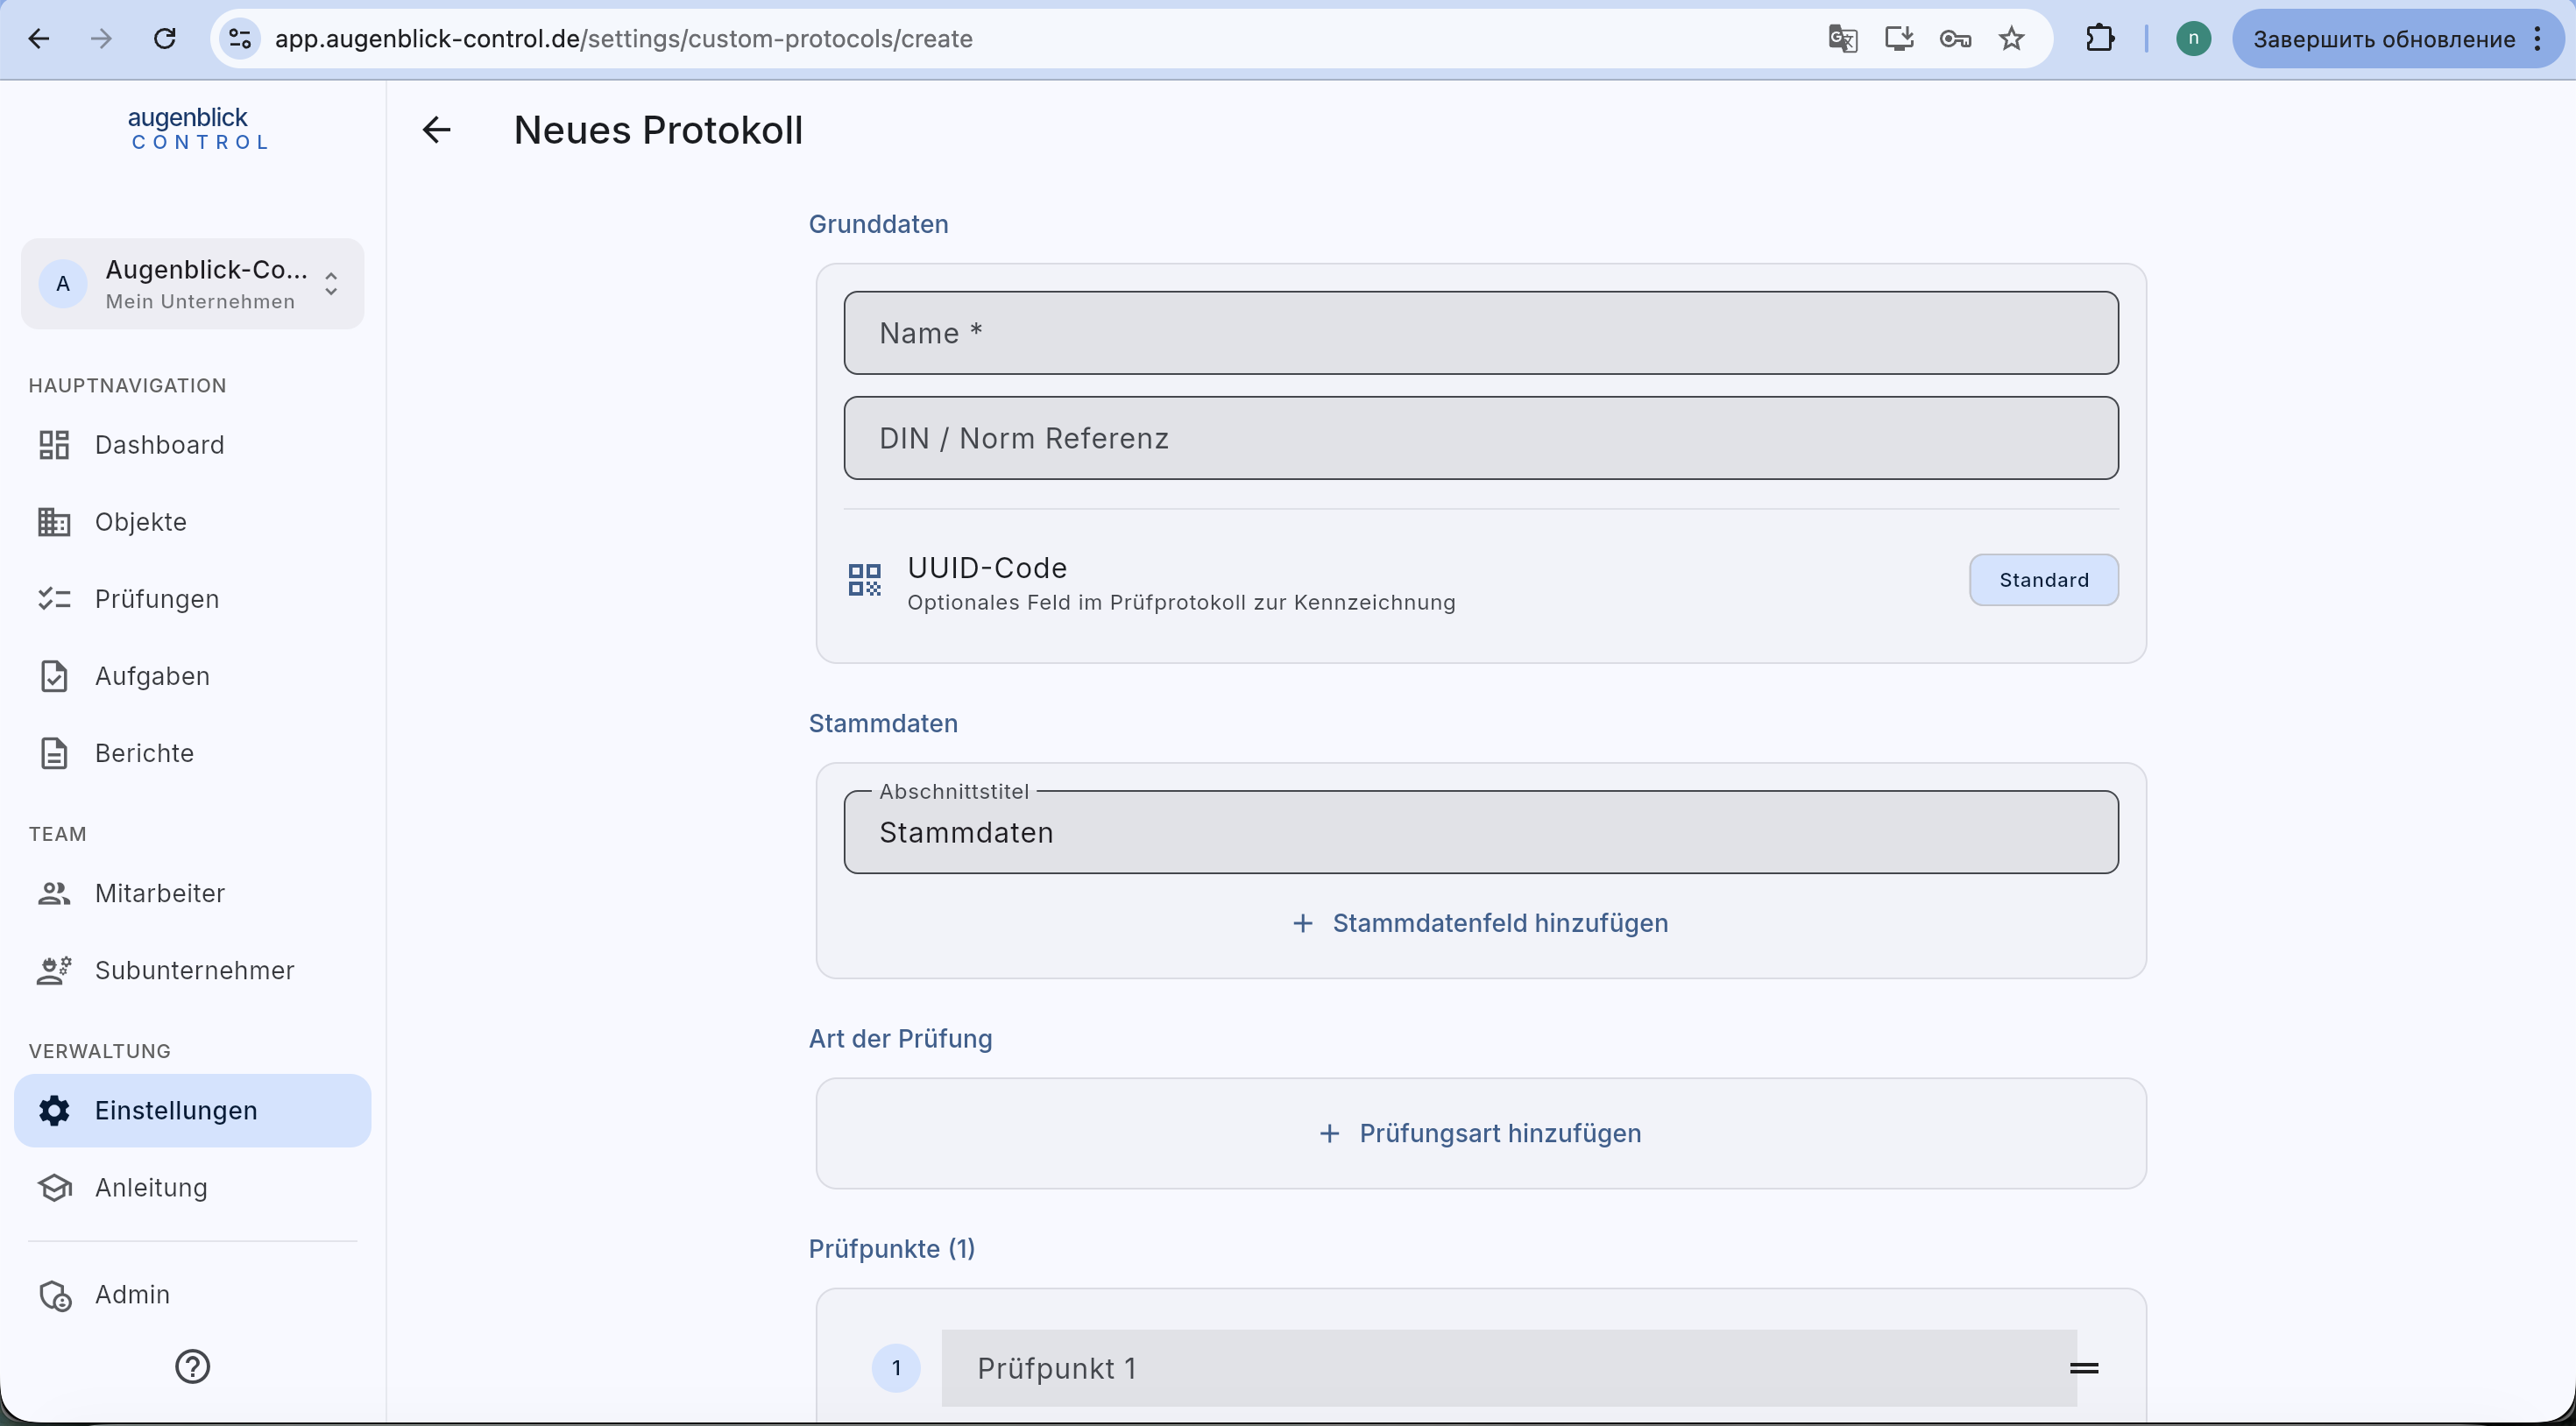The width and height of the screenshot is (2576, 1426).
Task: Click Prüfungsart hinzufügen
Action: [1480, 1134]
